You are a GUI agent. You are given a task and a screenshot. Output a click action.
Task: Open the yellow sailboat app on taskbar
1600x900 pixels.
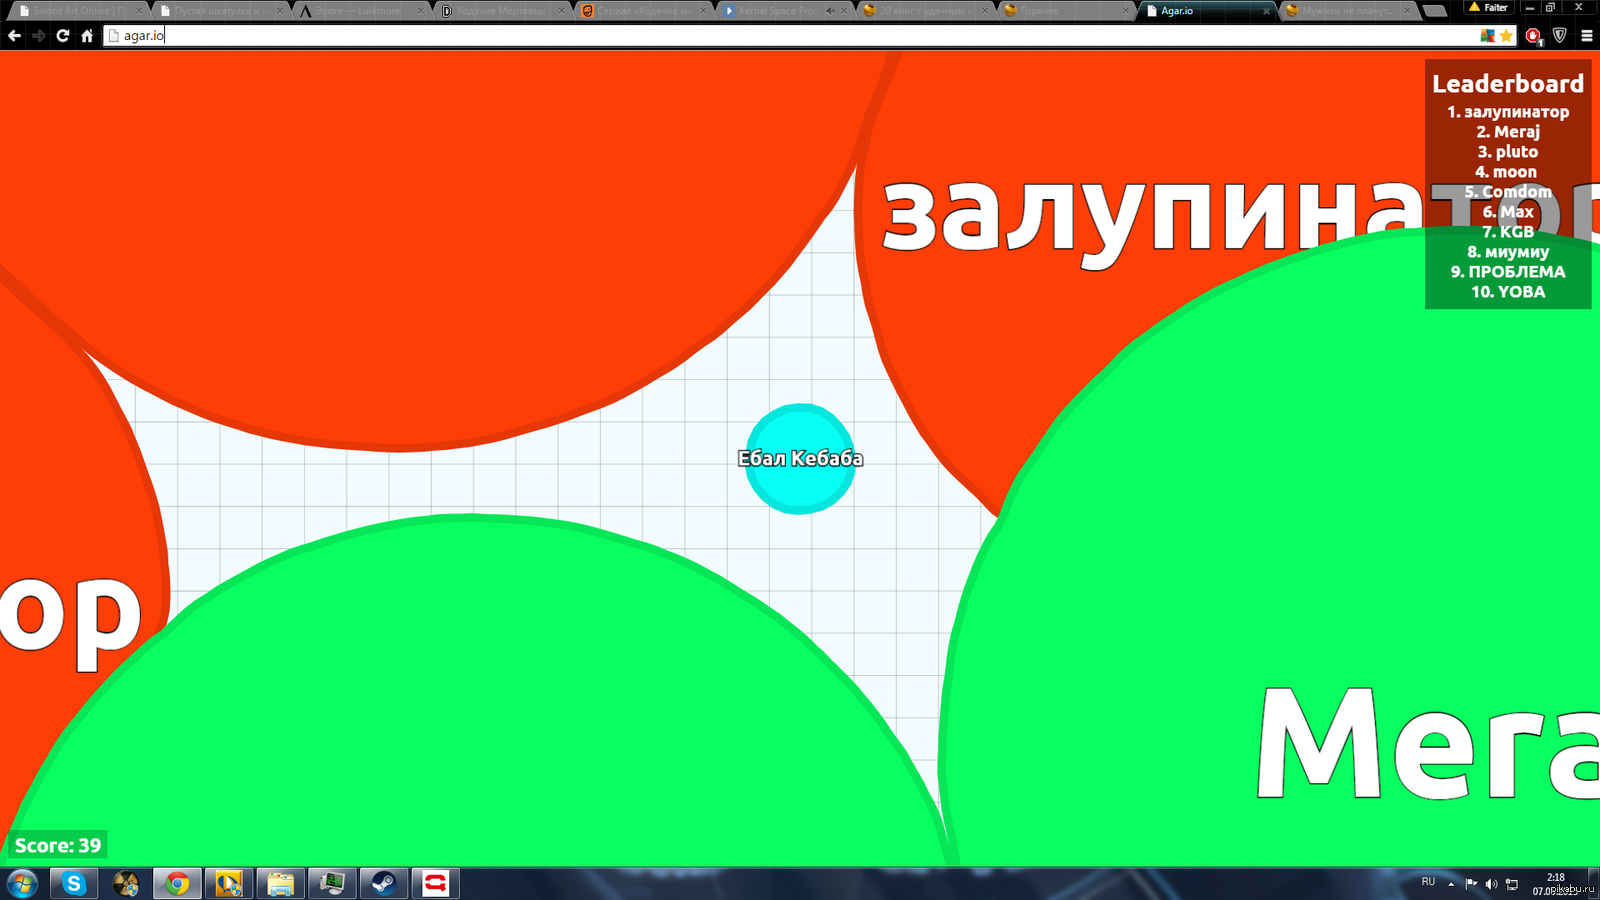229,884
